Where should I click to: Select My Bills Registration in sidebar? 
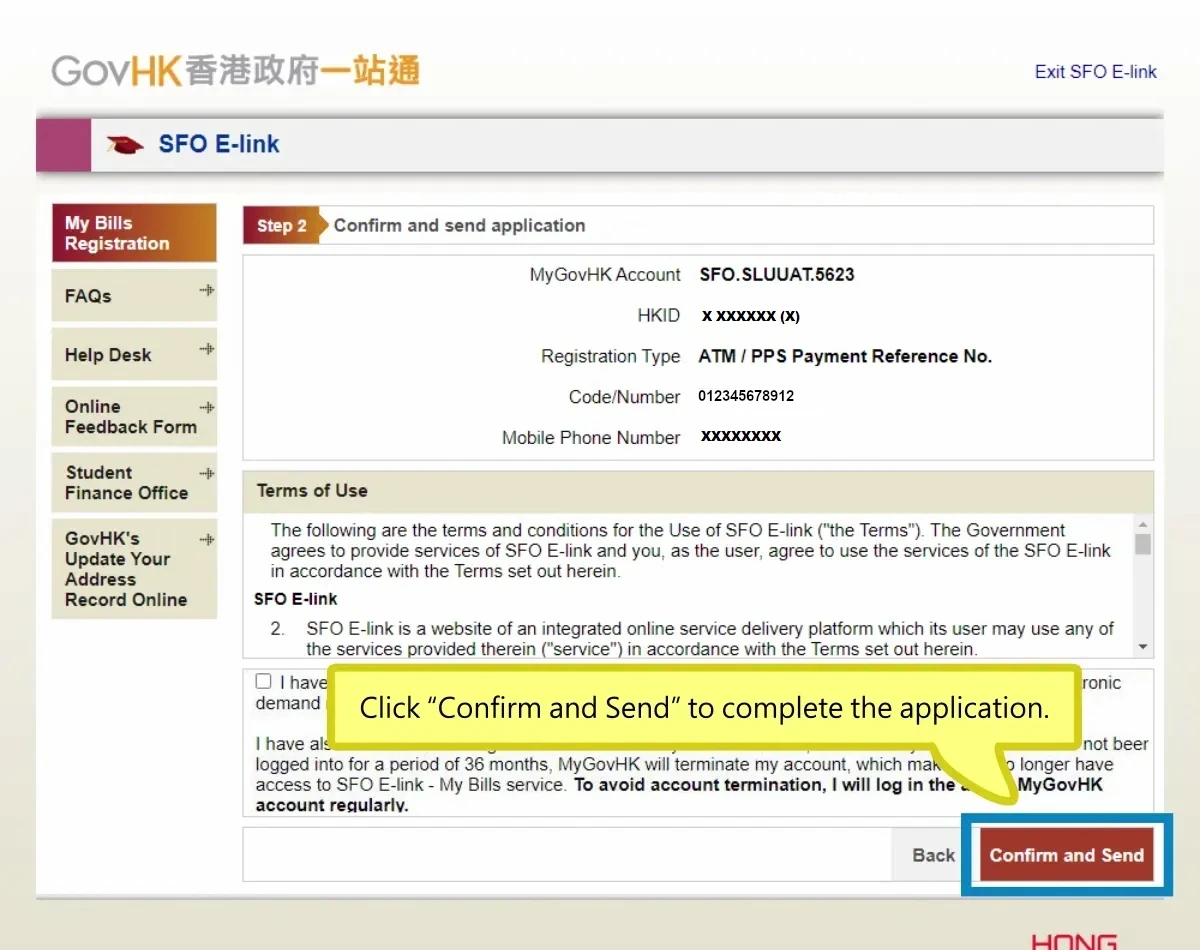[134, 233]
